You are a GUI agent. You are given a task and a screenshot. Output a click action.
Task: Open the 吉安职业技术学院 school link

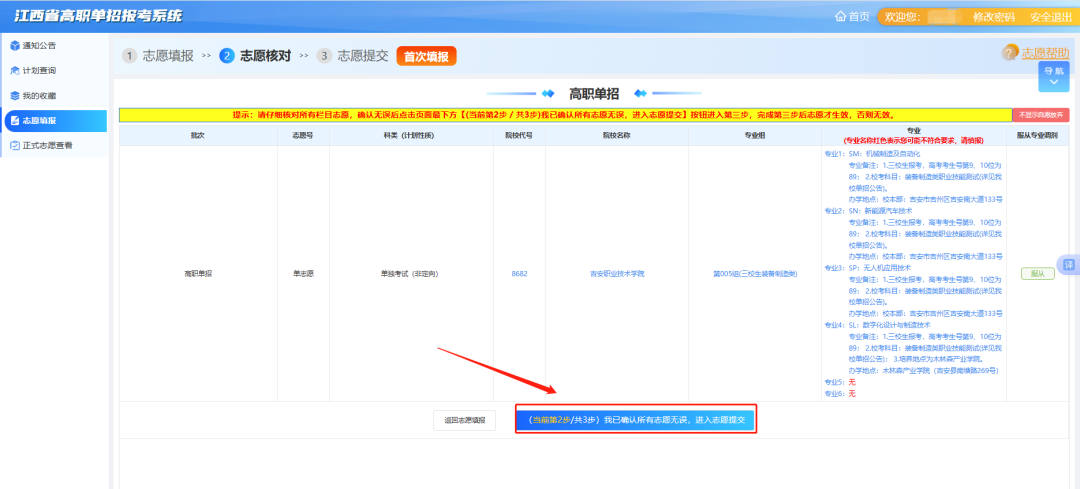click(617, 273)
